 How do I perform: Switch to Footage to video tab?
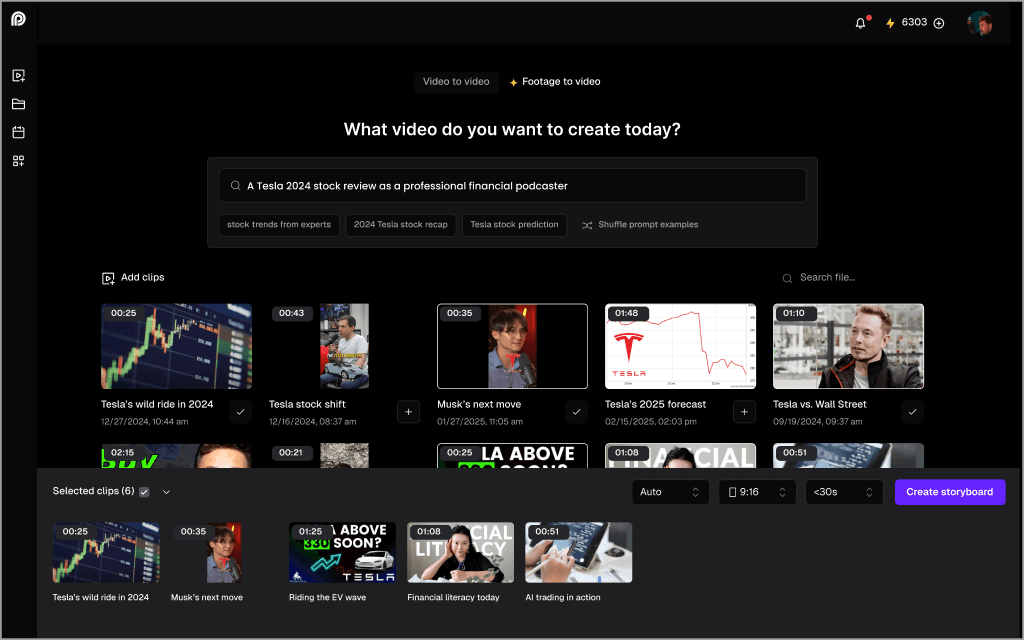pyautogui.click(x=554, y=82)
